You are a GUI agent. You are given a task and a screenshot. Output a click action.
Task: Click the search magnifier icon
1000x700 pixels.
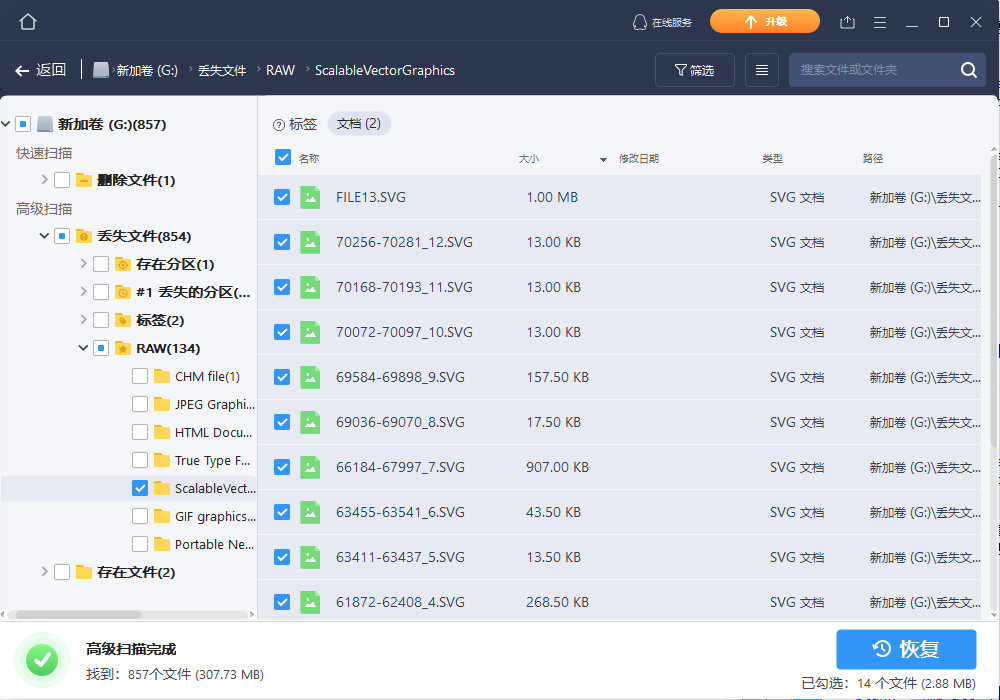968,70
